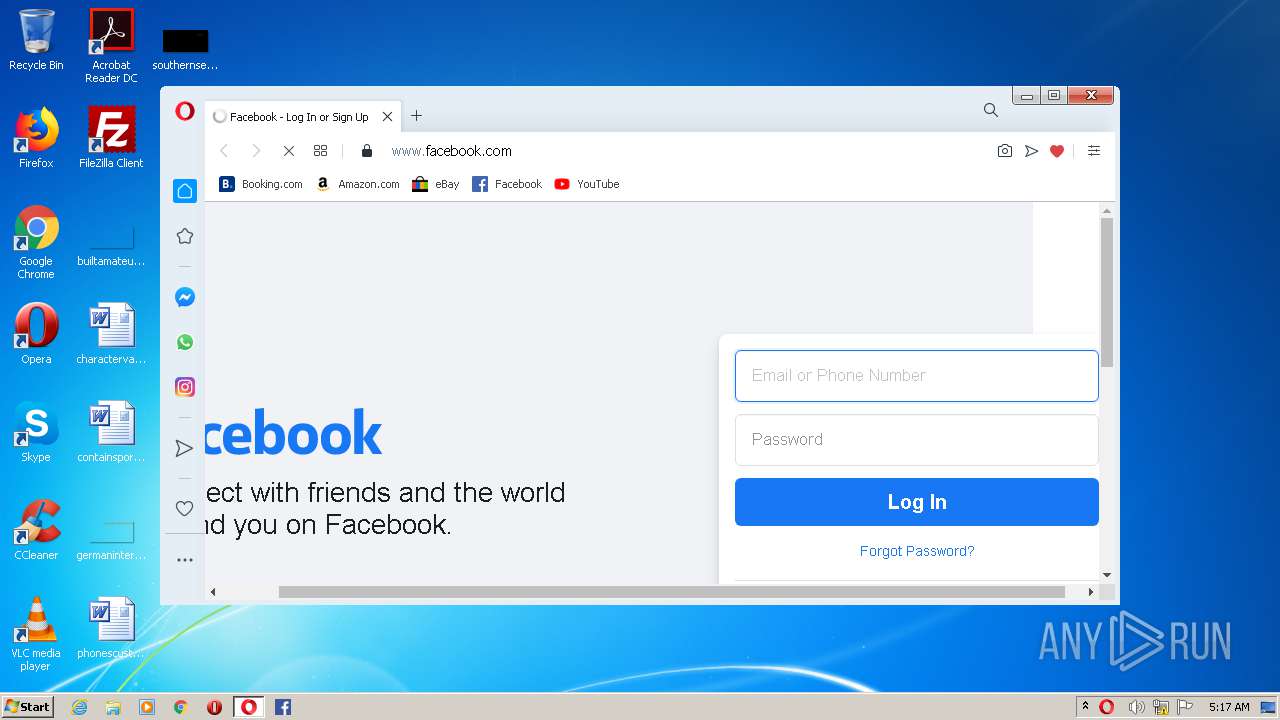Send page to My Flow icon

coord(1031,151)
